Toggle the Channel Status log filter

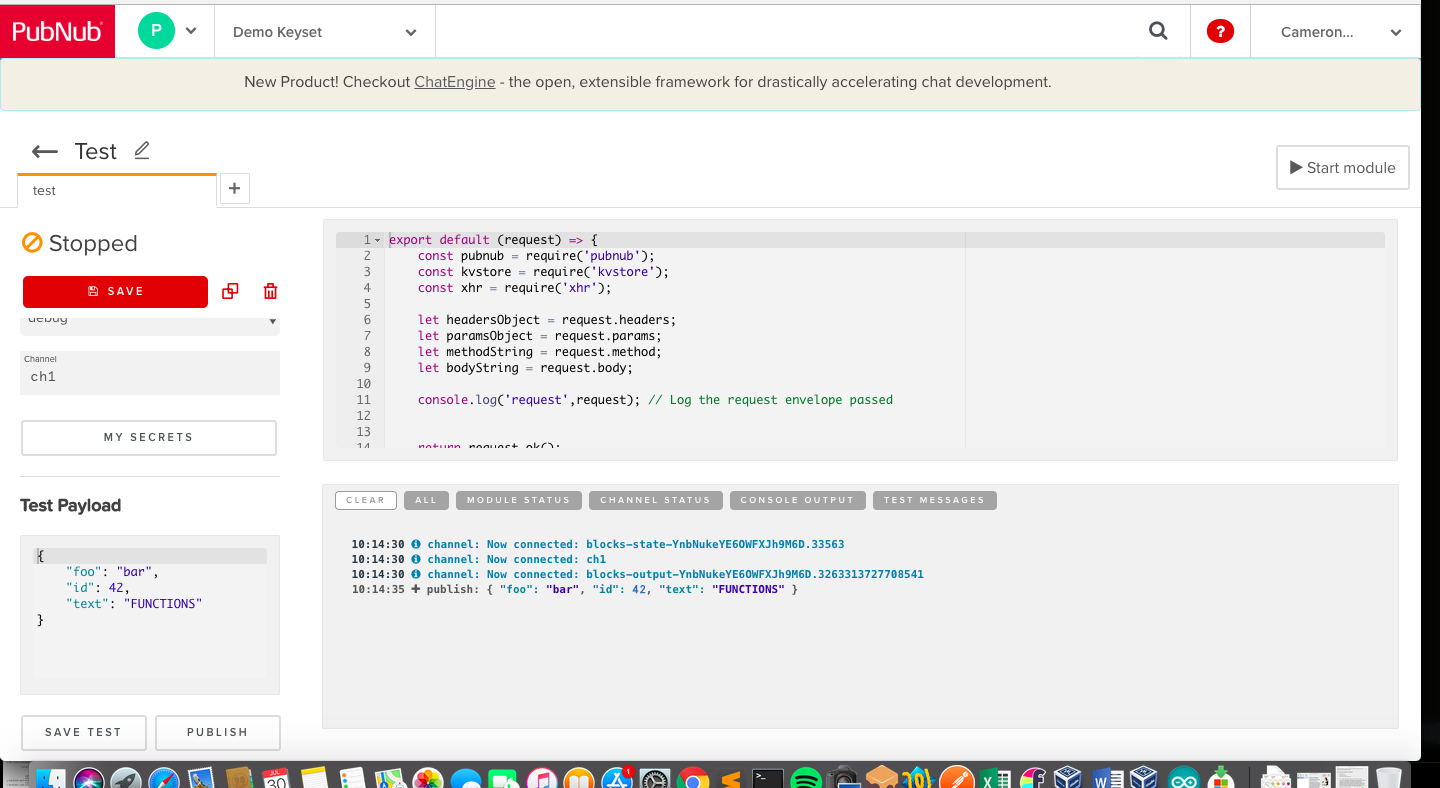click(655, 500)
